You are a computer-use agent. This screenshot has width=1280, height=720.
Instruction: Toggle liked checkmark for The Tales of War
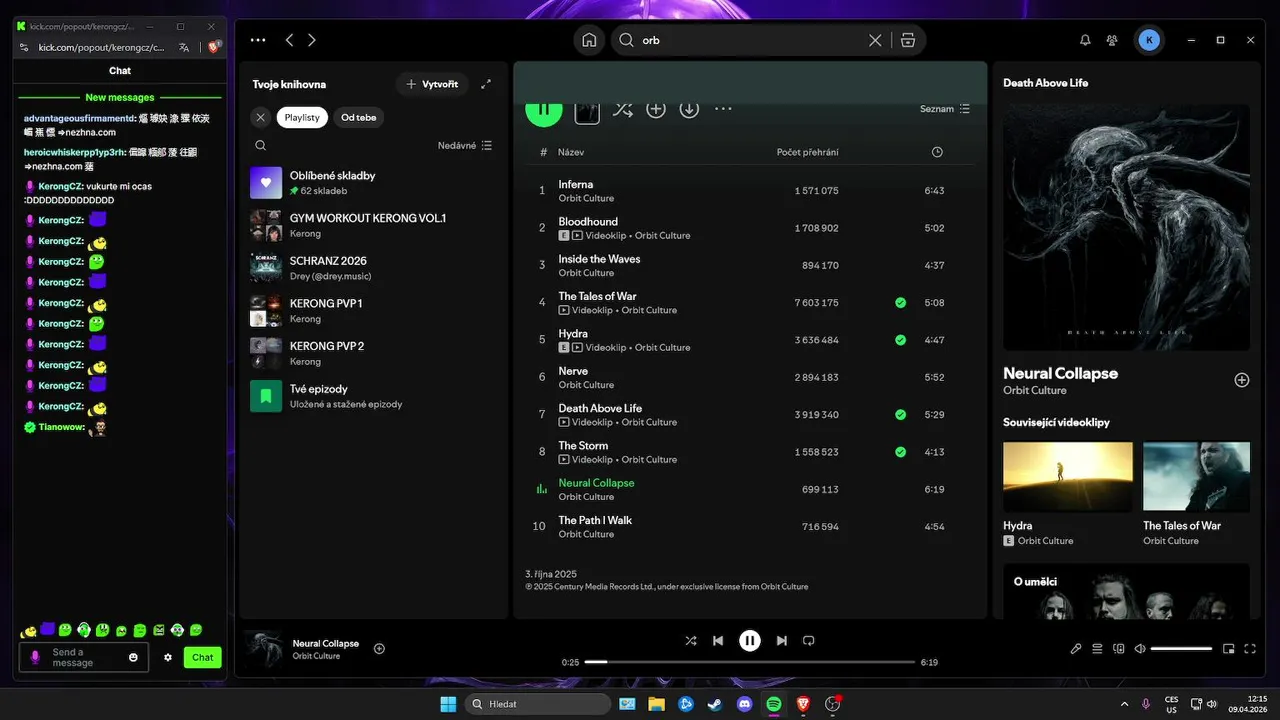[901, 302]
